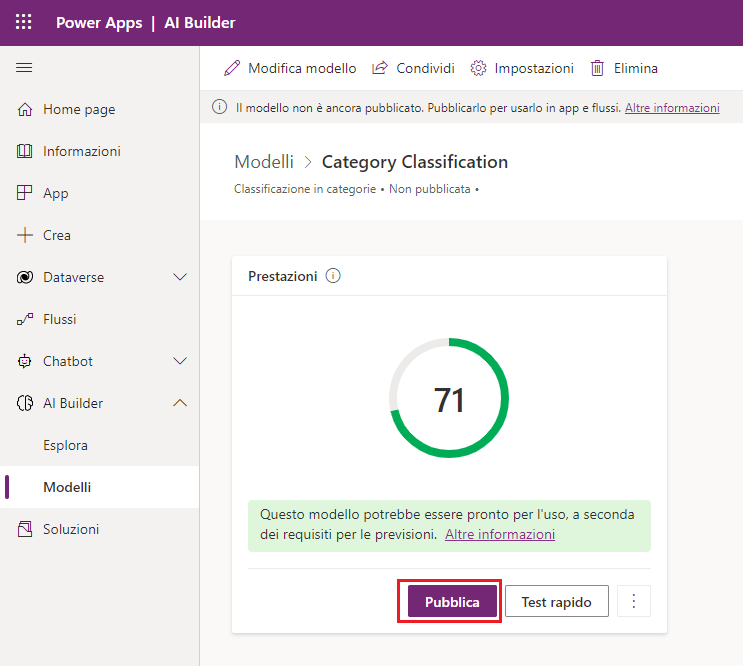
Task: Click the Informazioni book icon
Action: coord(25,151)
